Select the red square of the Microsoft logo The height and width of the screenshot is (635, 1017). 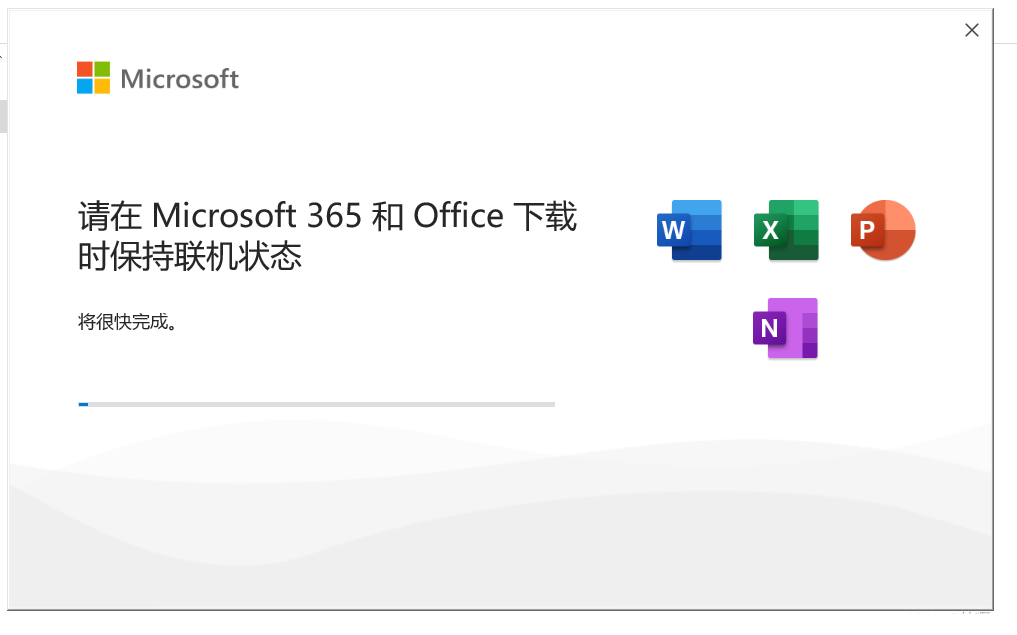[x=84, y=69]
